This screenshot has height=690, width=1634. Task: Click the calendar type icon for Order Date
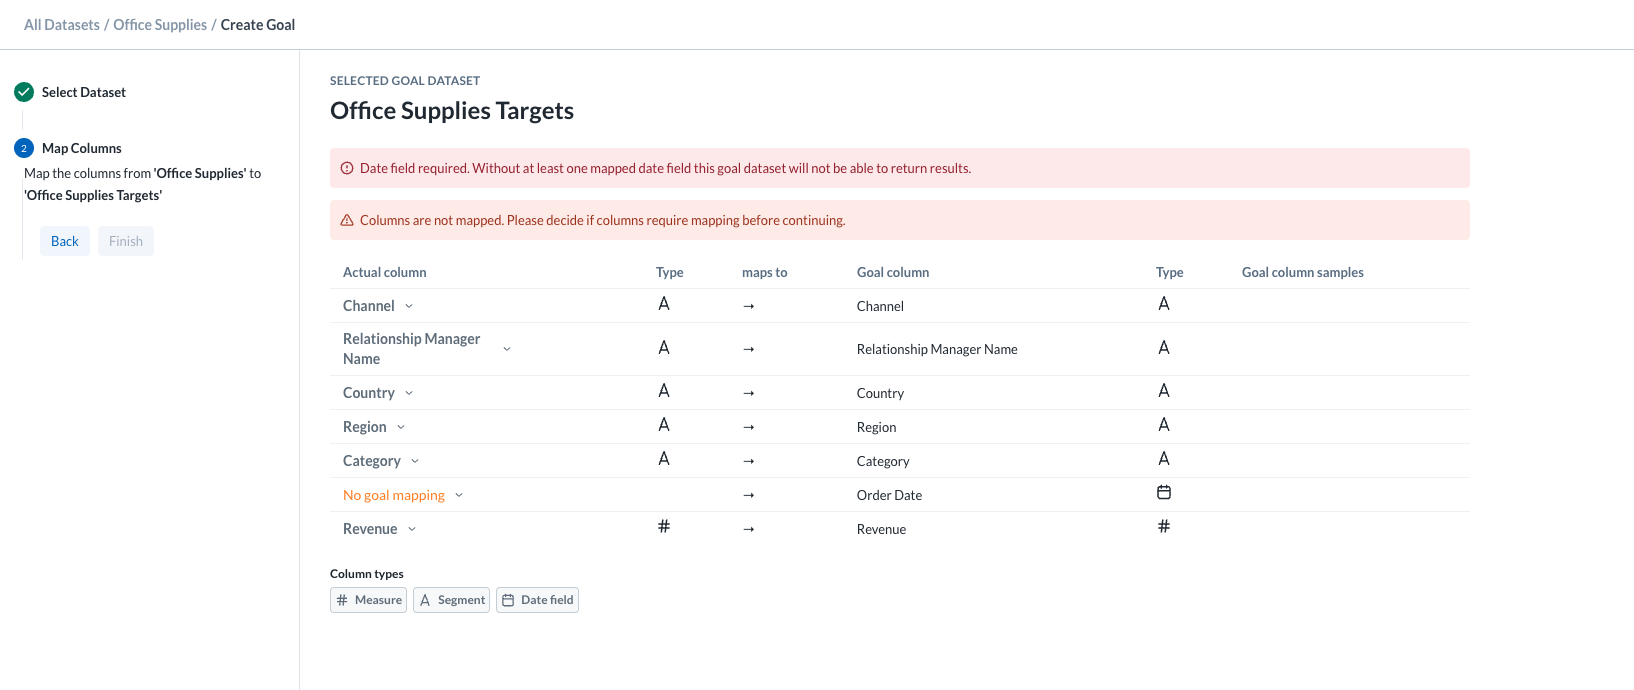pos(1164,493)
